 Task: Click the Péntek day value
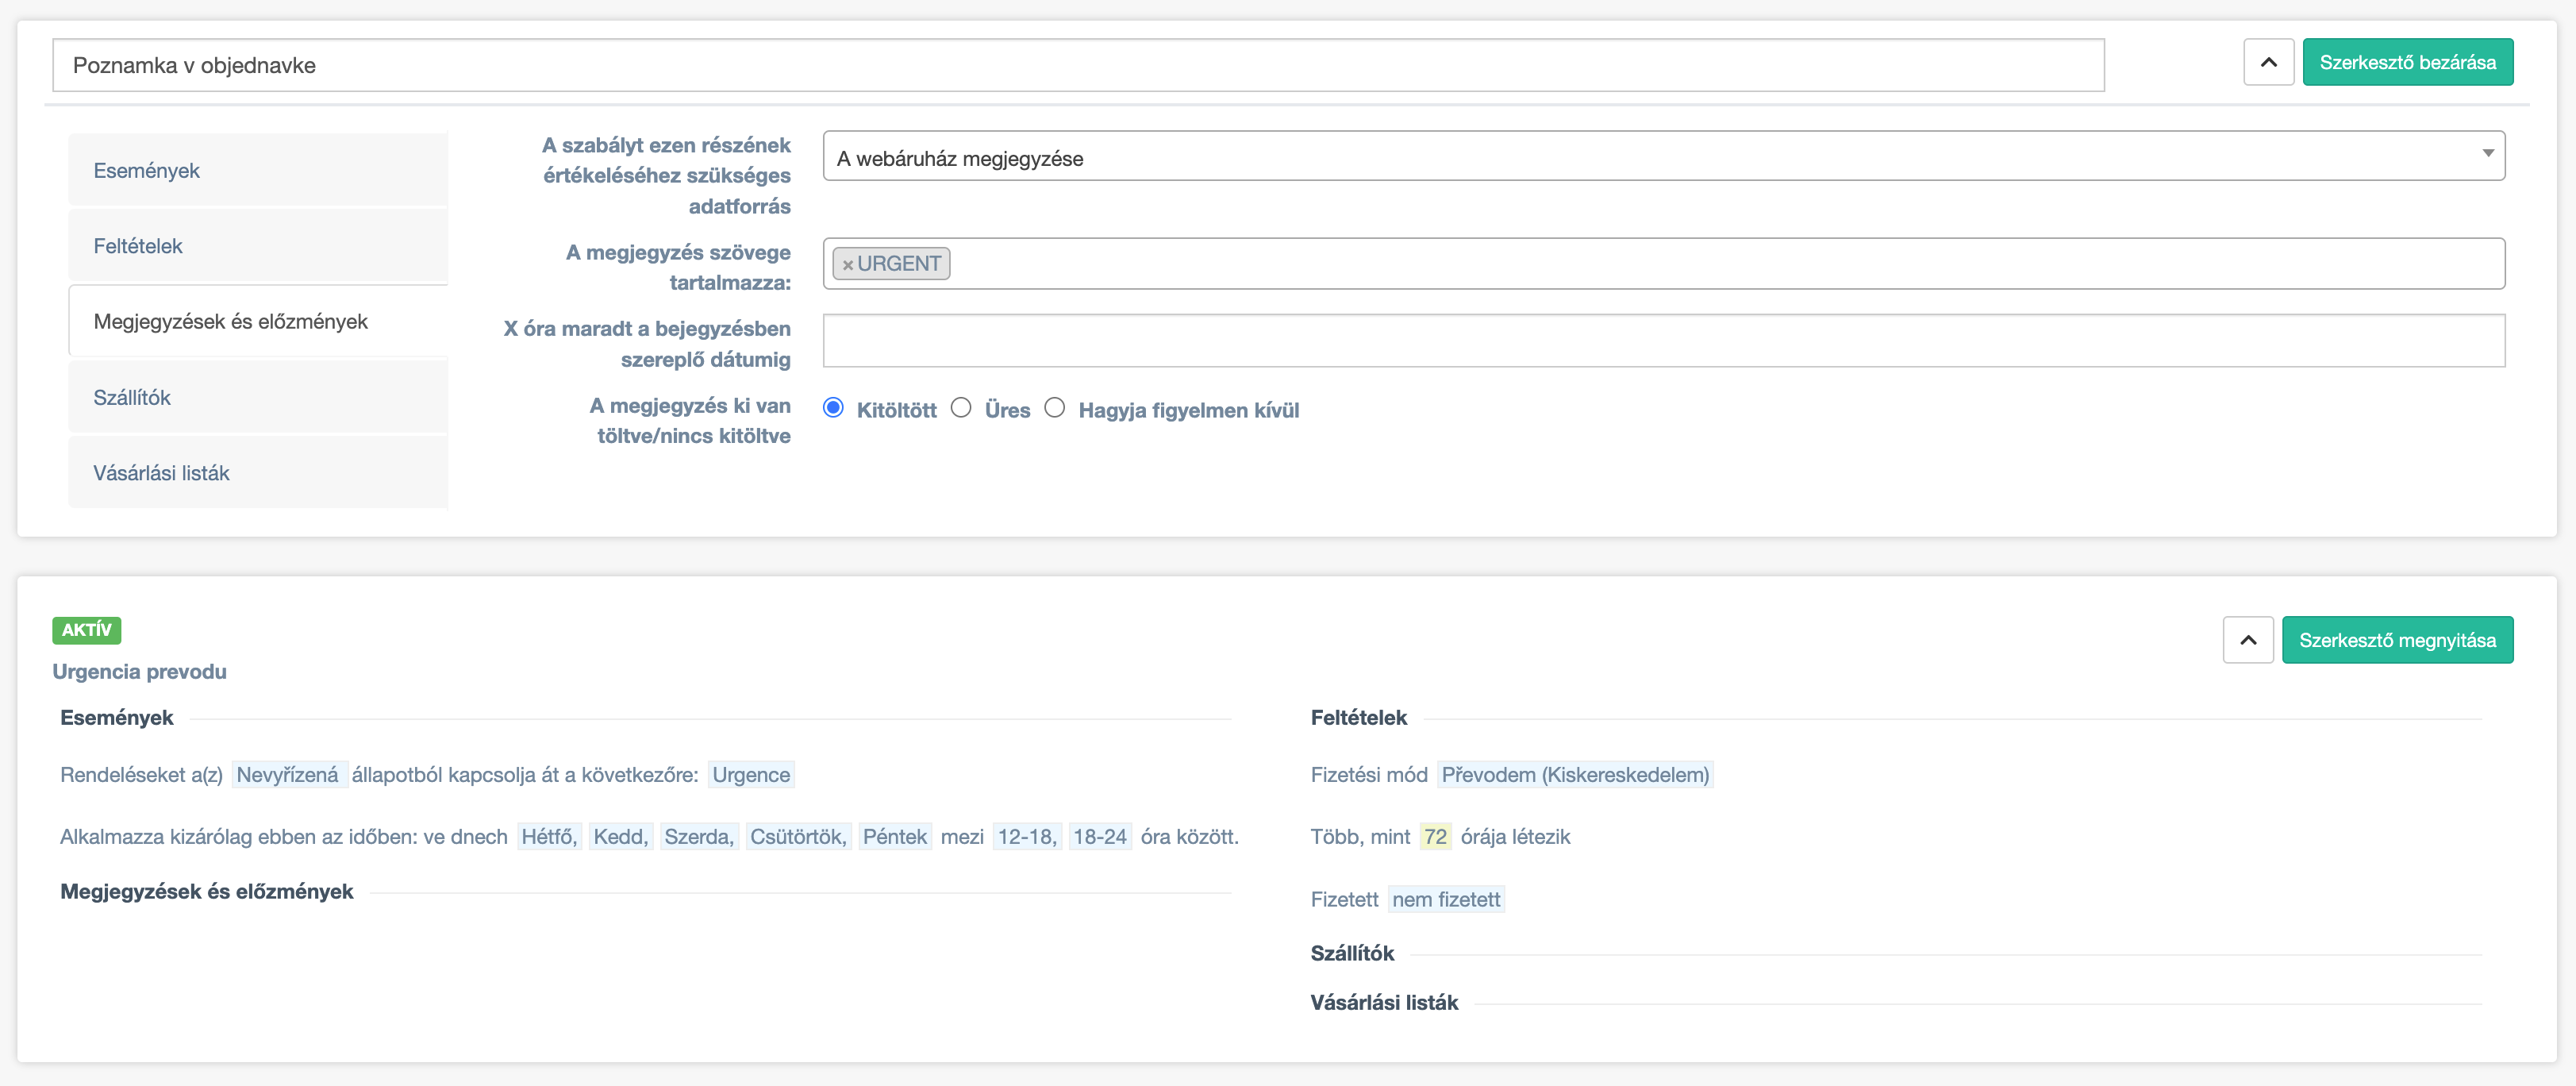coord(895,837)
